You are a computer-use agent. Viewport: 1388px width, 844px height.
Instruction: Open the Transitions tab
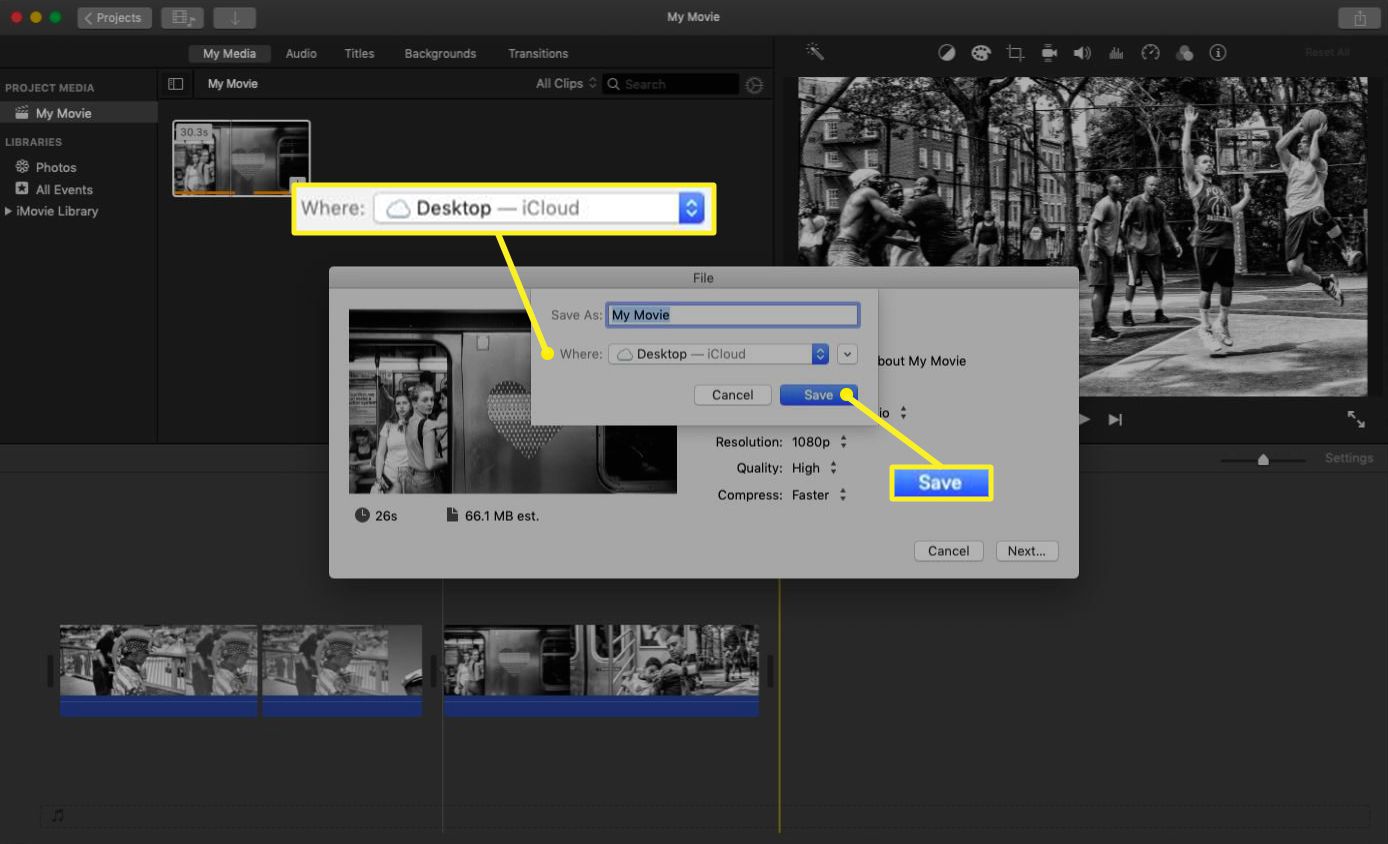[538, 54]
